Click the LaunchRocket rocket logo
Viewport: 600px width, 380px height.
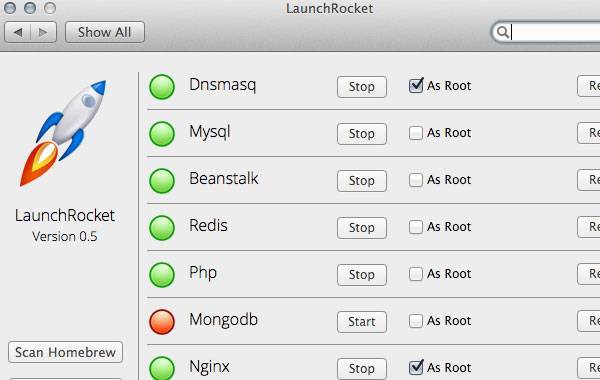tap(64, 133)
